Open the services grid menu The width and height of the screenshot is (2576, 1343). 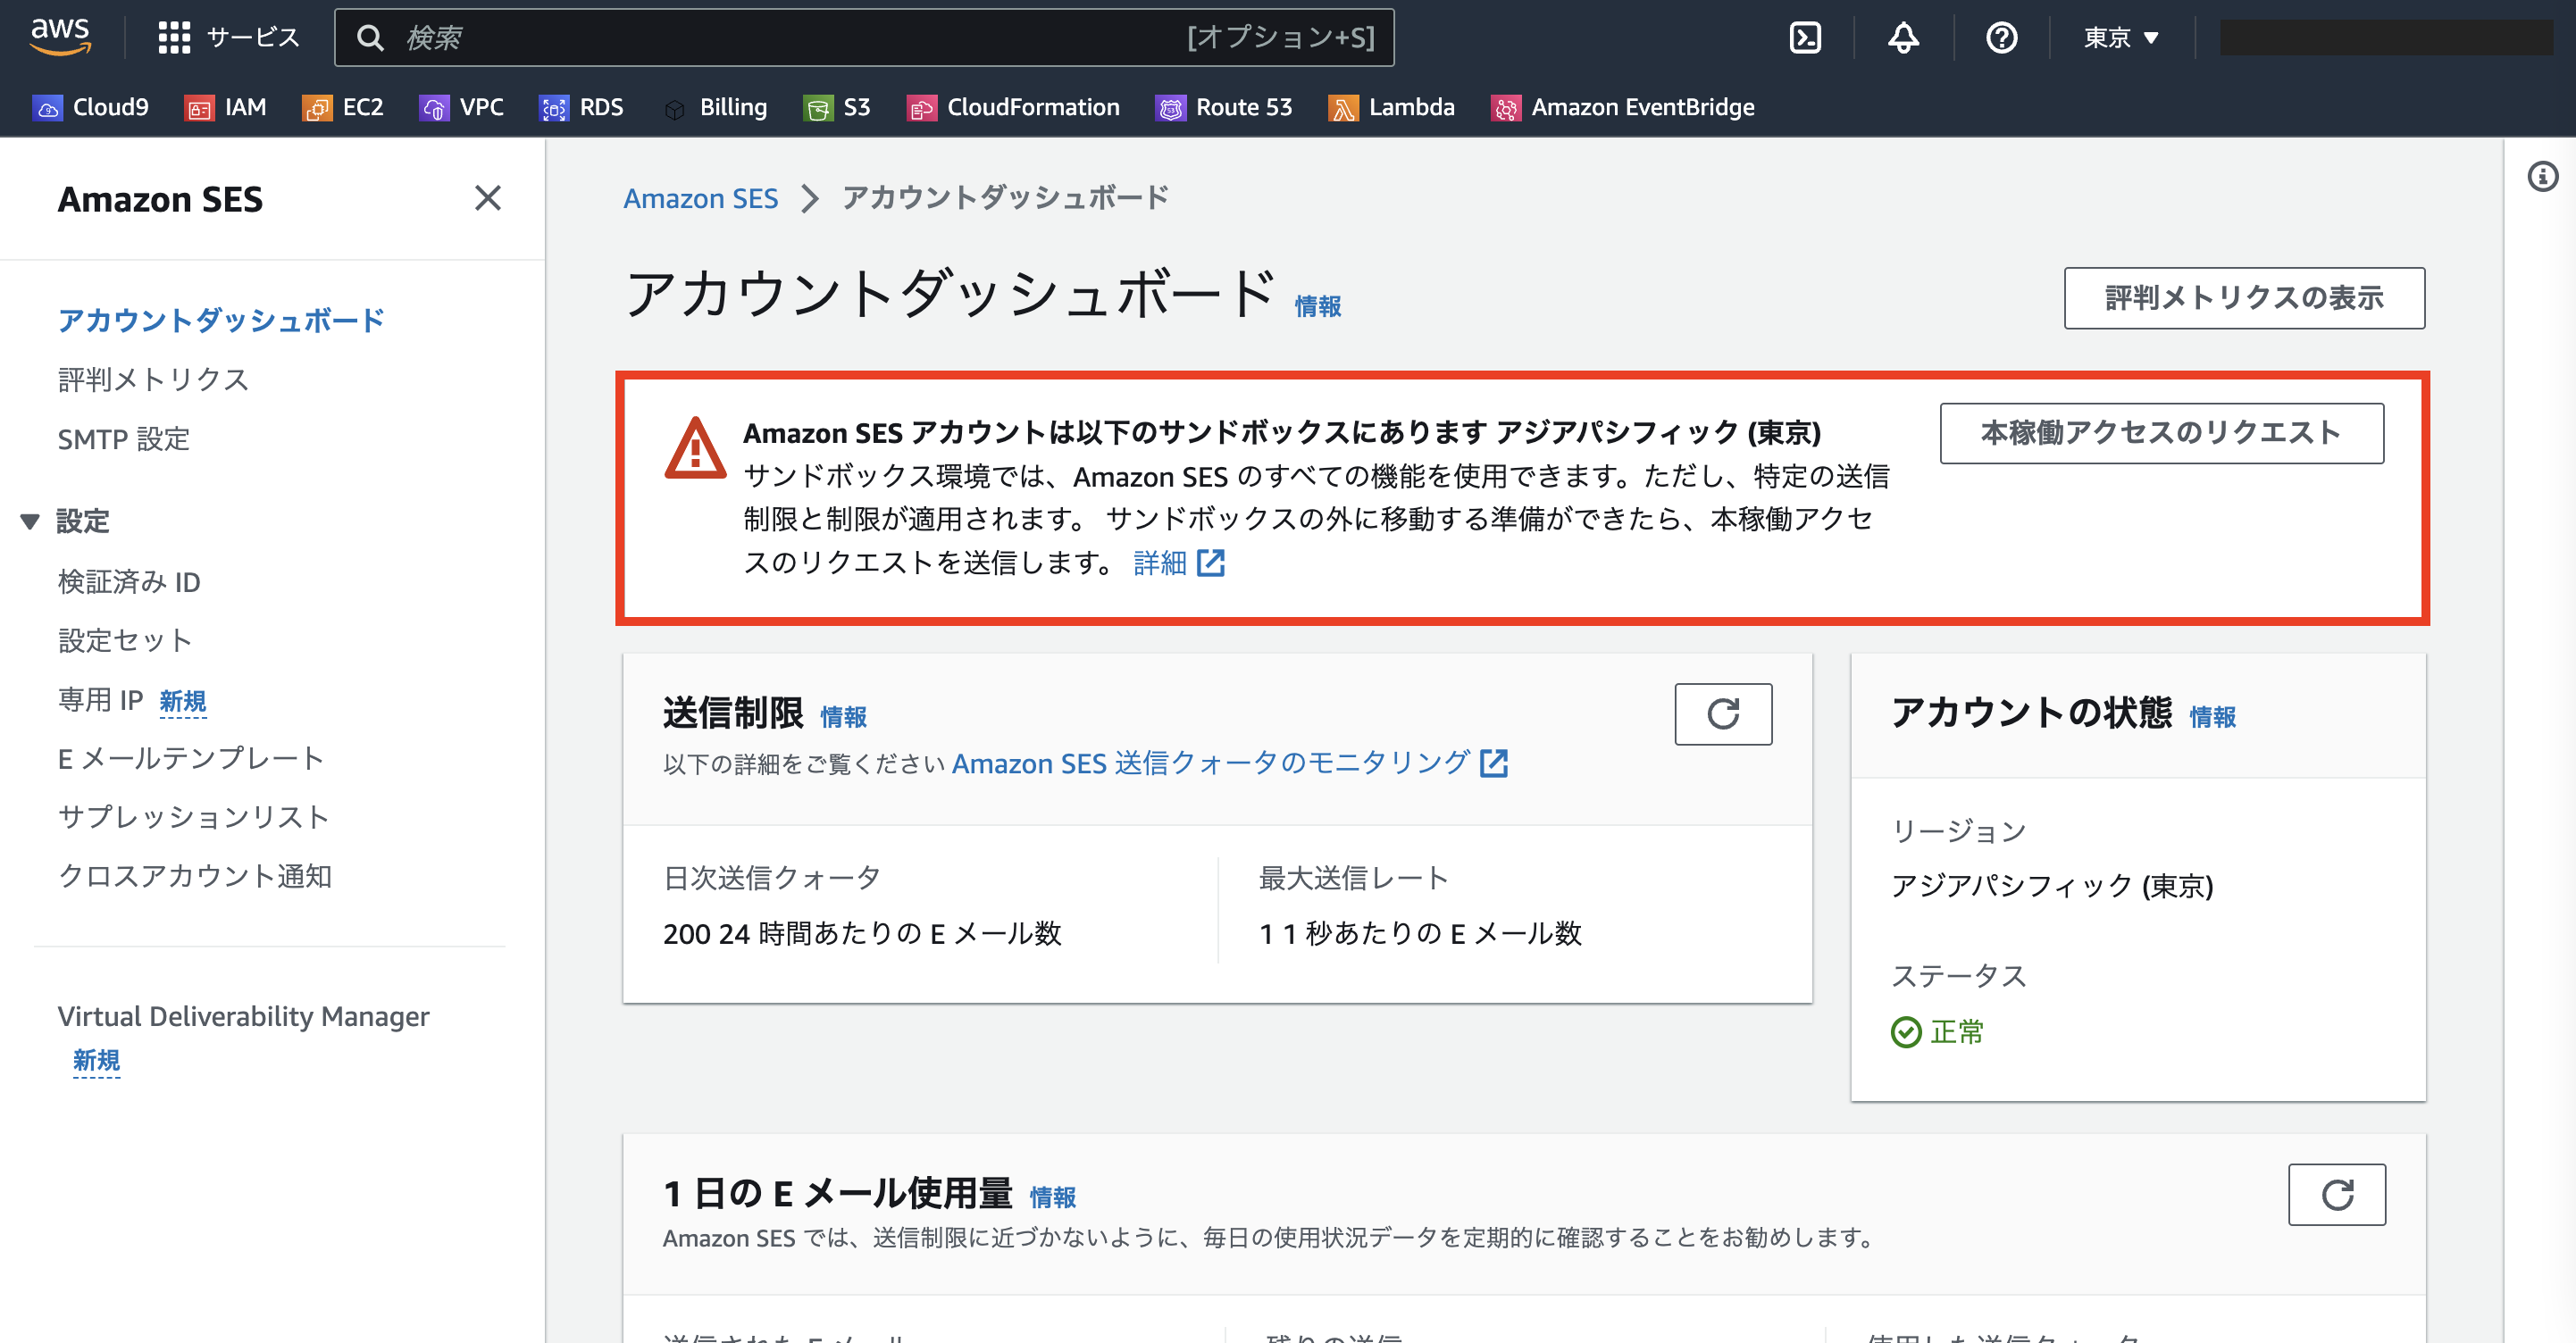coord(174,38)
